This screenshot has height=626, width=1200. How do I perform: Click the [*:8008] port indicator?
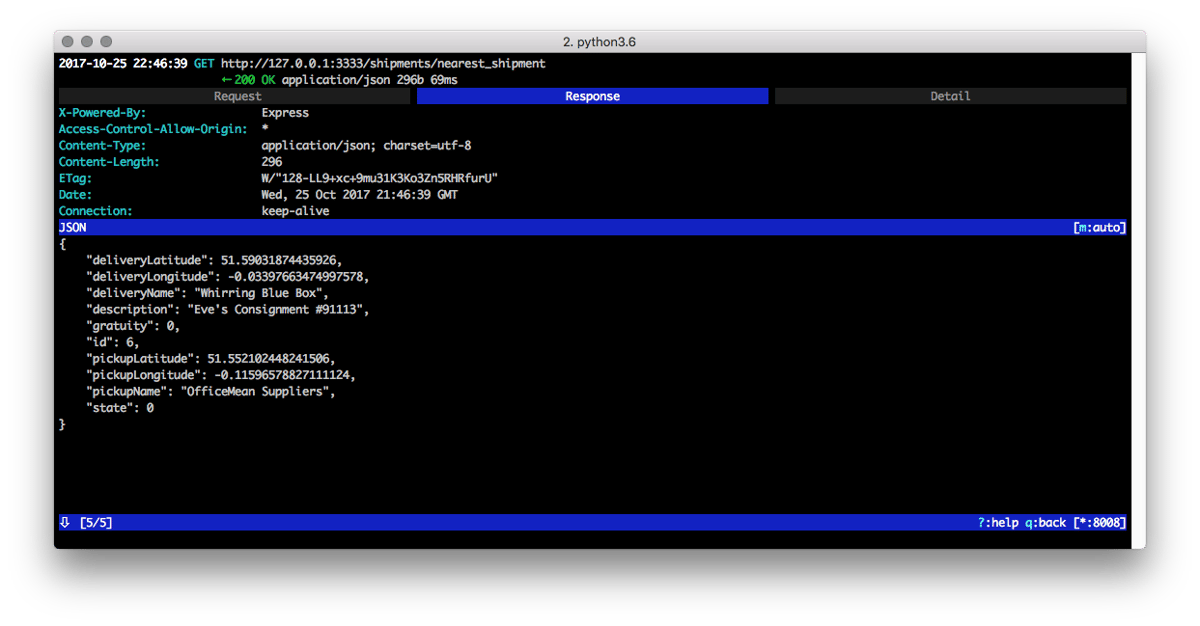click(1101, 521)
